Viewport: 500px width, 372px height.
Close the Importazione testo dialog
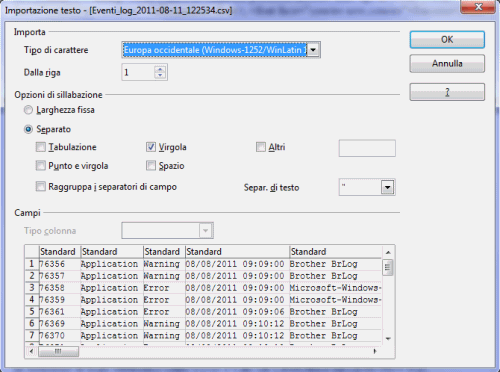tap(478, 7)
